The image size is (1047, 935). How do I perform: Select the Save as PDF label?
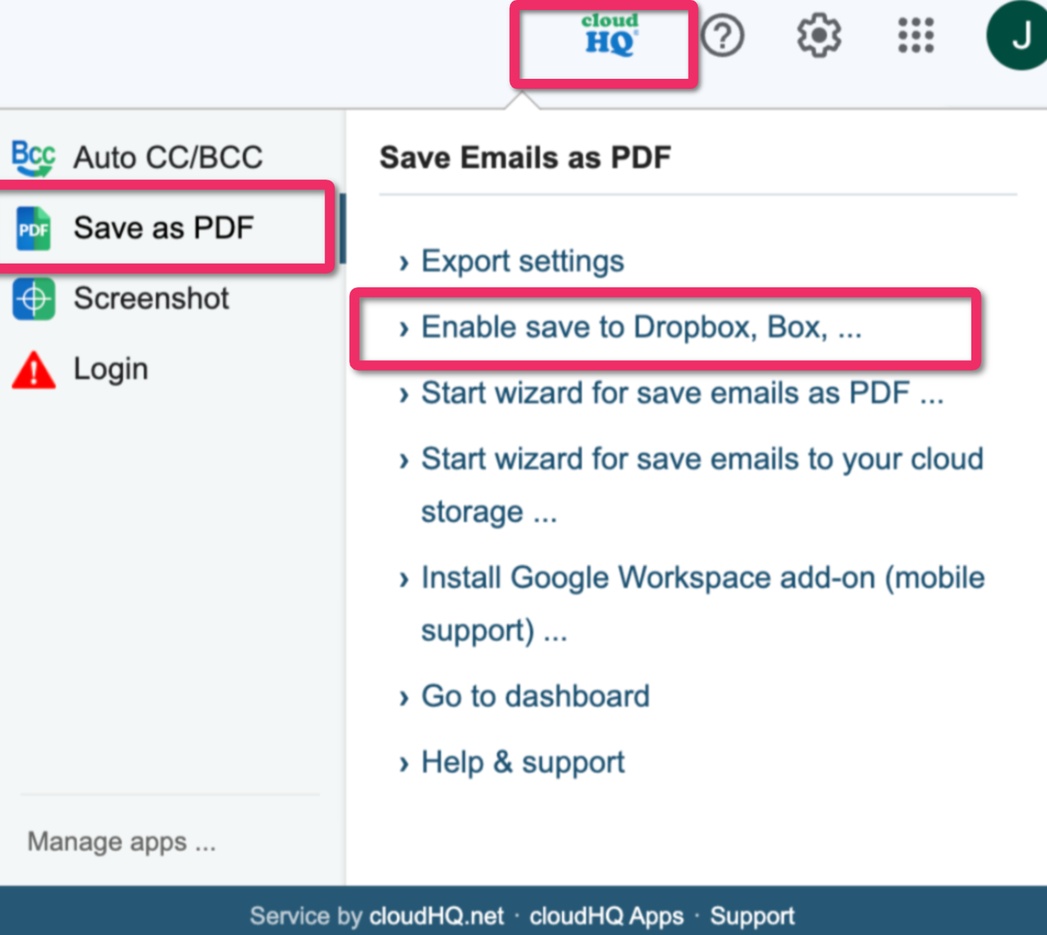click(x=164, y=228)
